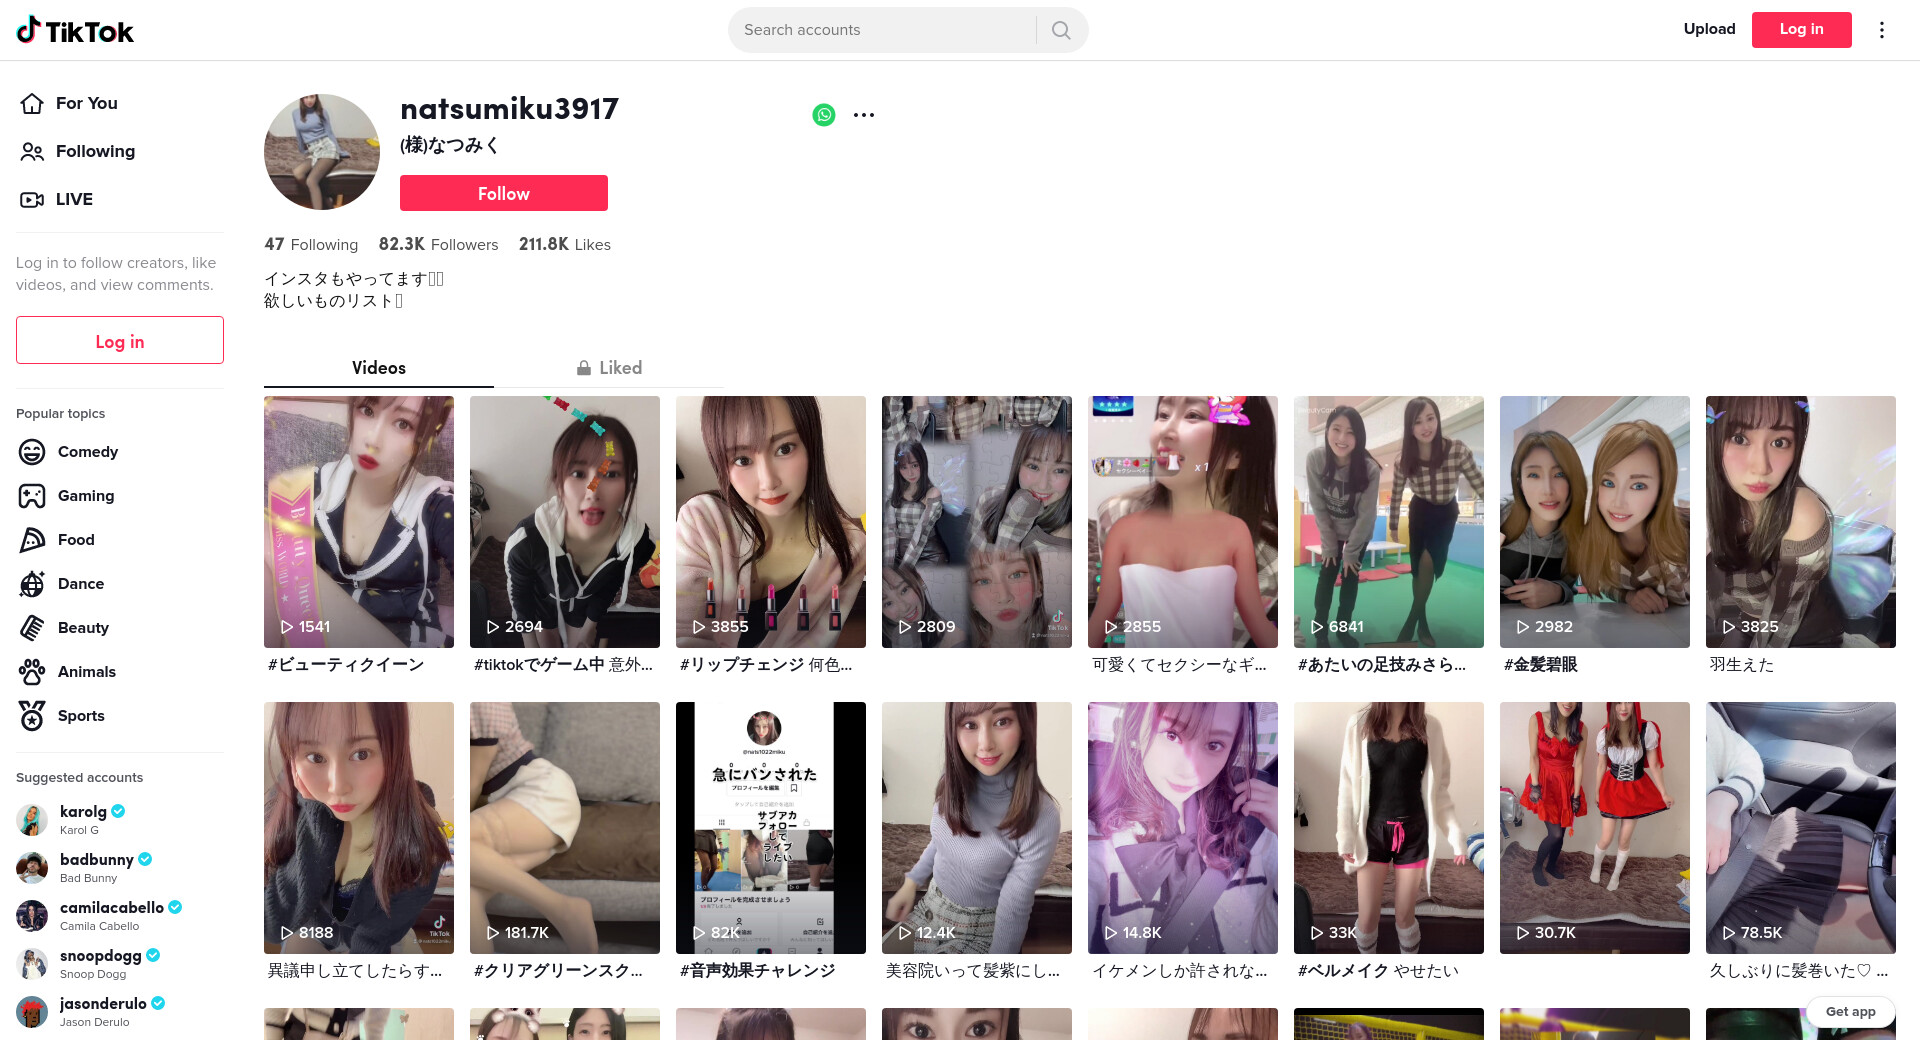Open the video with 2982 views

coord(1595,522)
